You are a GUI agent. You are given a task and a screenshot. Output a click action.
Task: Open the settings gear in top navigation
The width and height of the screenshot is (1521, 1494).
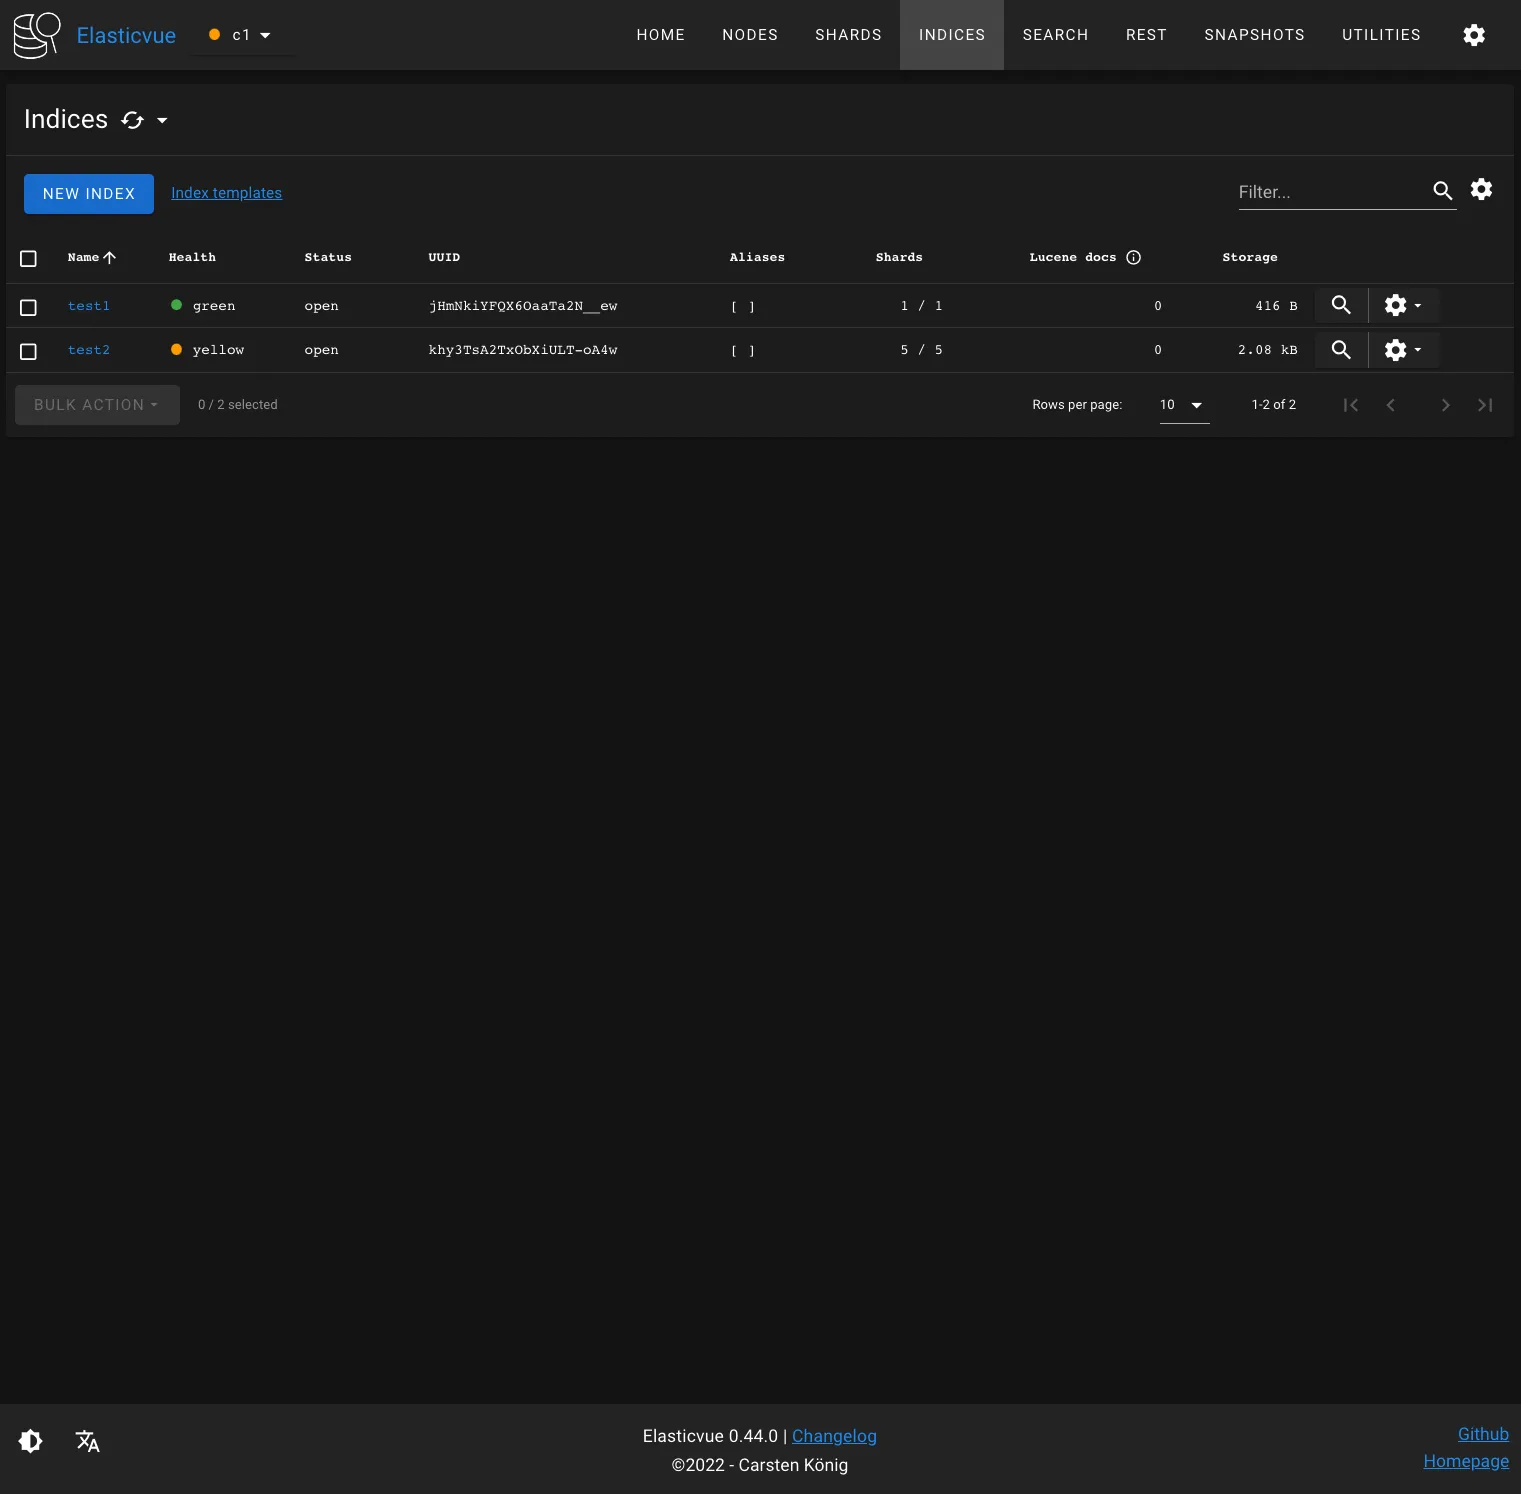tap(1473, 35)
